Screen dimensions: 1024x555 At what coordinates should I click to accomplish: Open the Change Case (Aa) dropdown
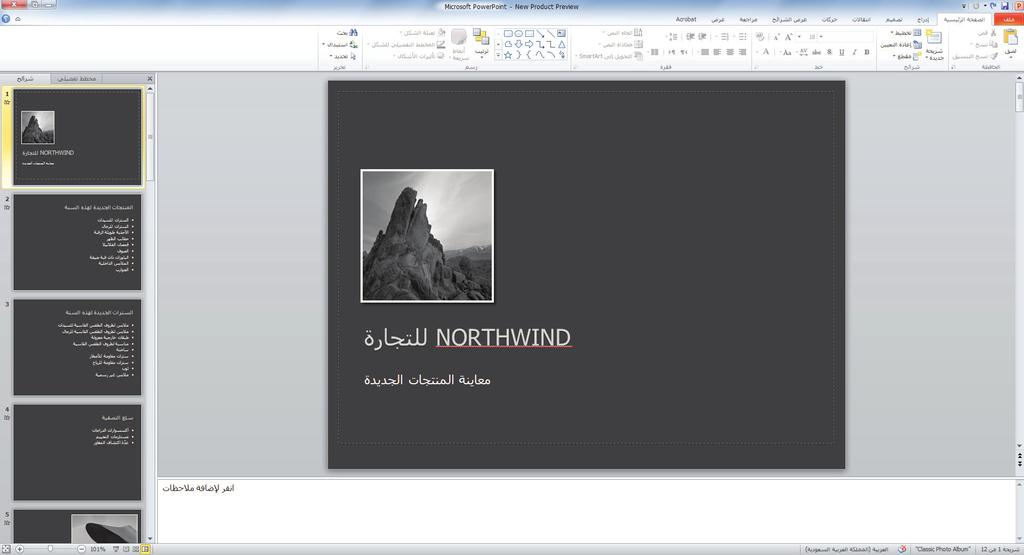click(785, 52)
